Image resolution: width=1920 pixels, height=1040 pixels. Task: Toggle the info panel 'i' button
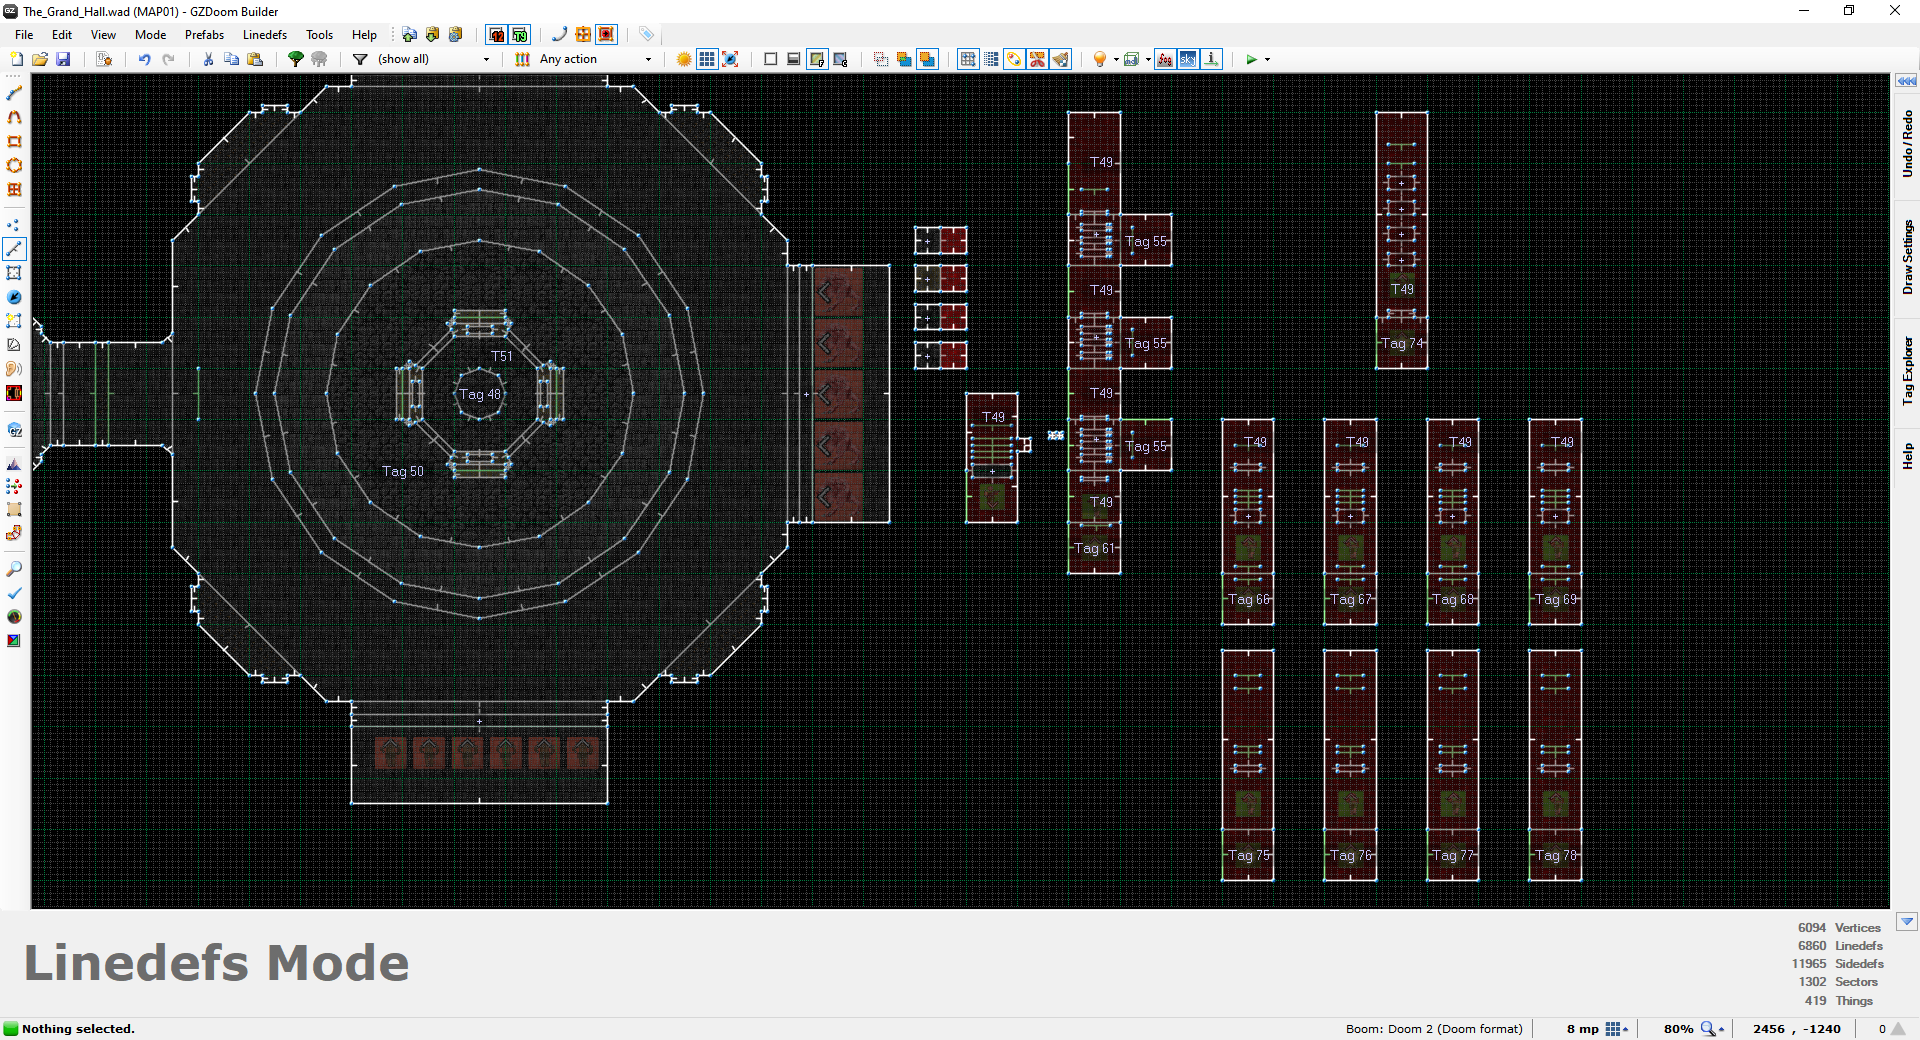coord(1212,59)
